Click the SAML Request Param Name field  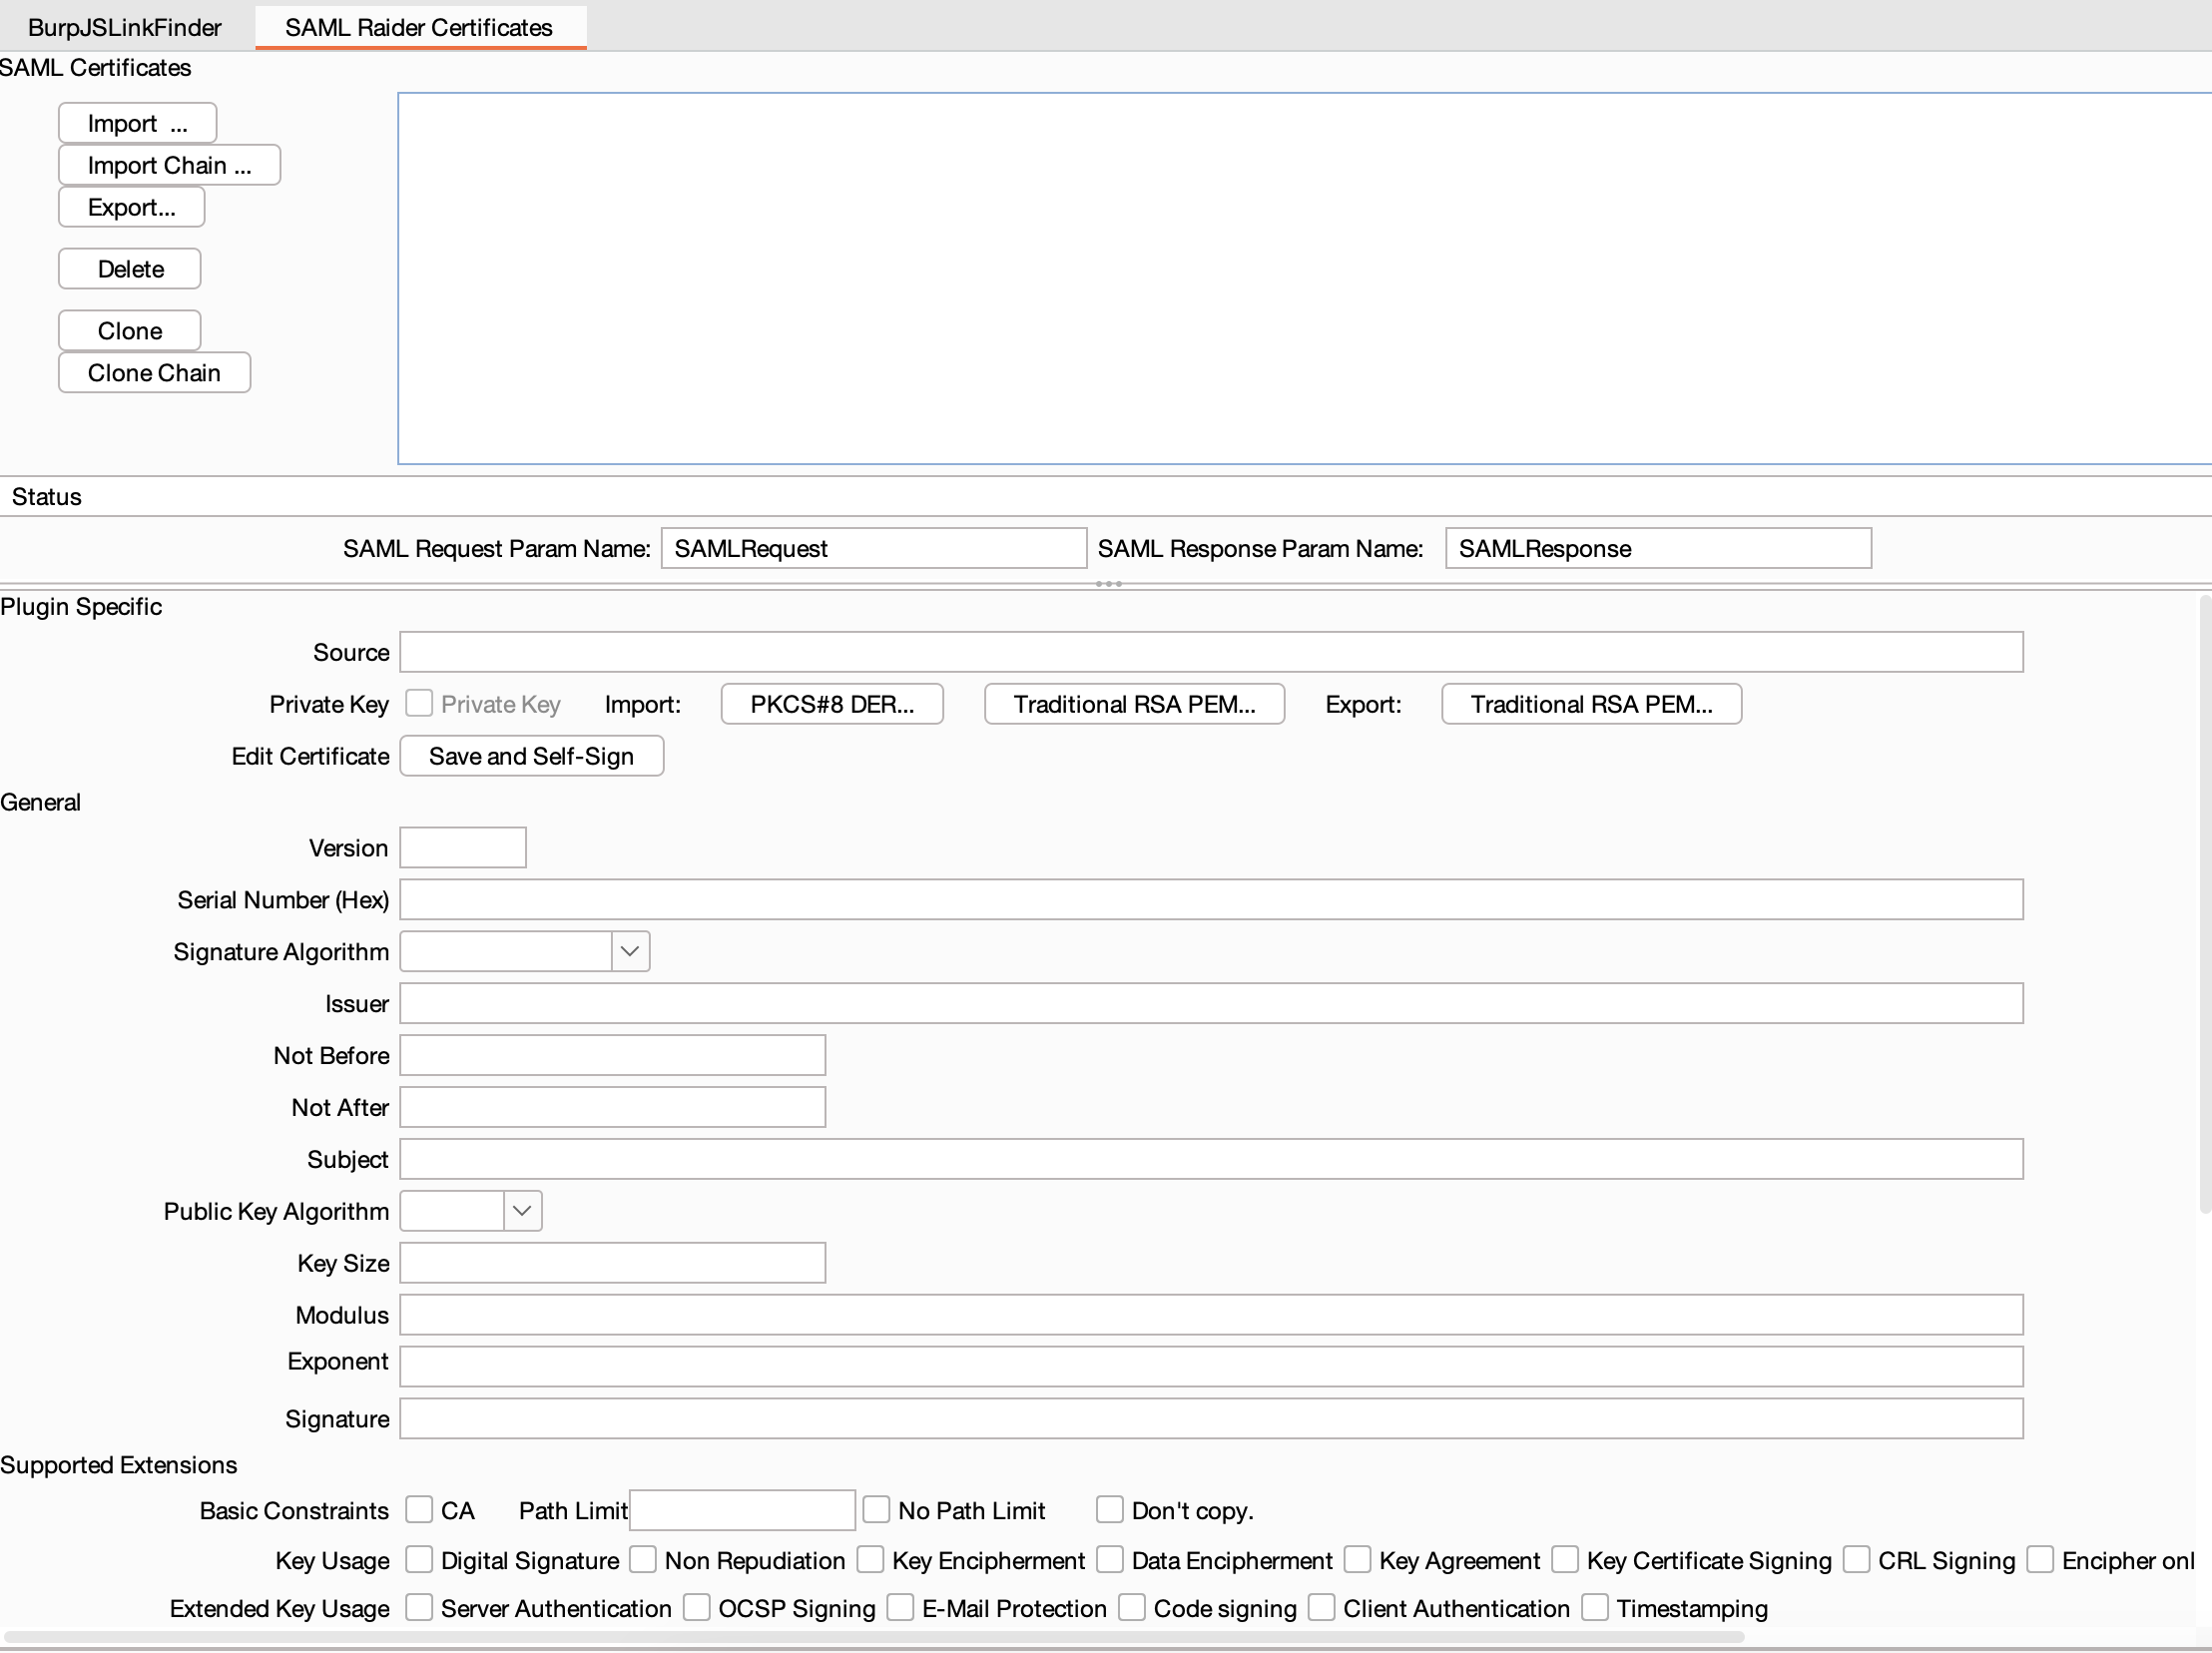pyautogui.click(x=873, y=548)
